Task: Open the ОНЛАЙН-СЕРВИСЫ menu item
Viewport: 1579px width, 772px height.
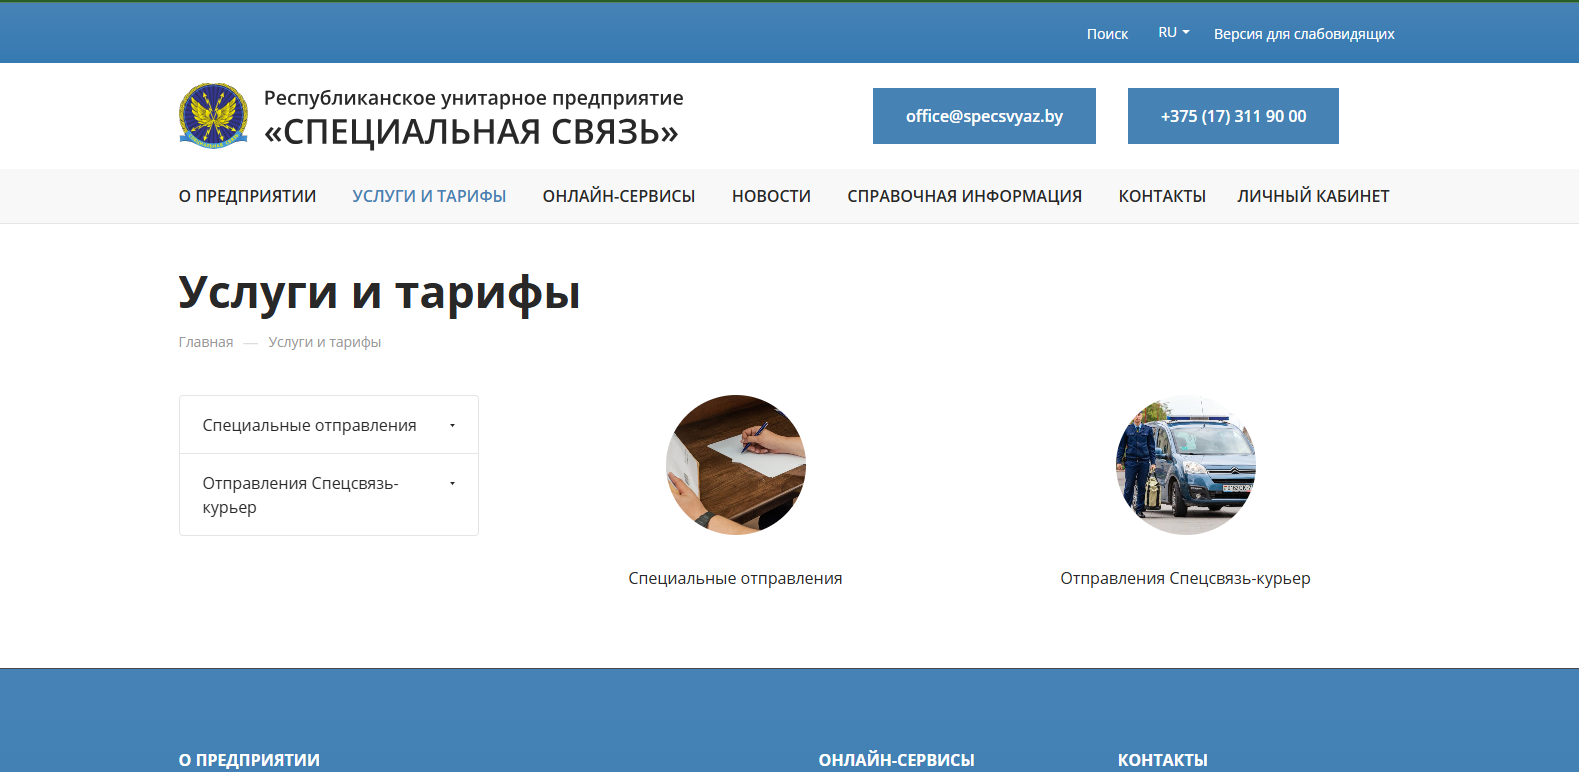Action: 619,196
